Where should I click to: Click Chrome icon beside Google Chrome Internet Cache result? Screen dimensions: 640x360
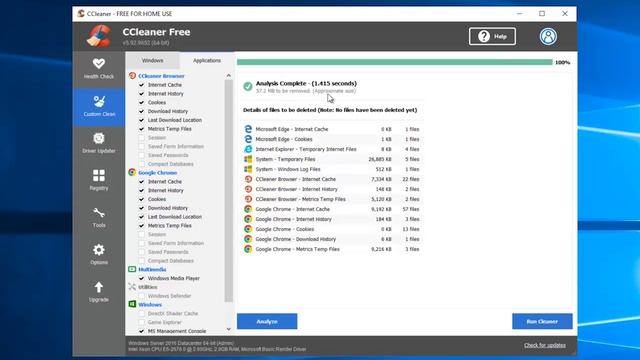(248, 209)
